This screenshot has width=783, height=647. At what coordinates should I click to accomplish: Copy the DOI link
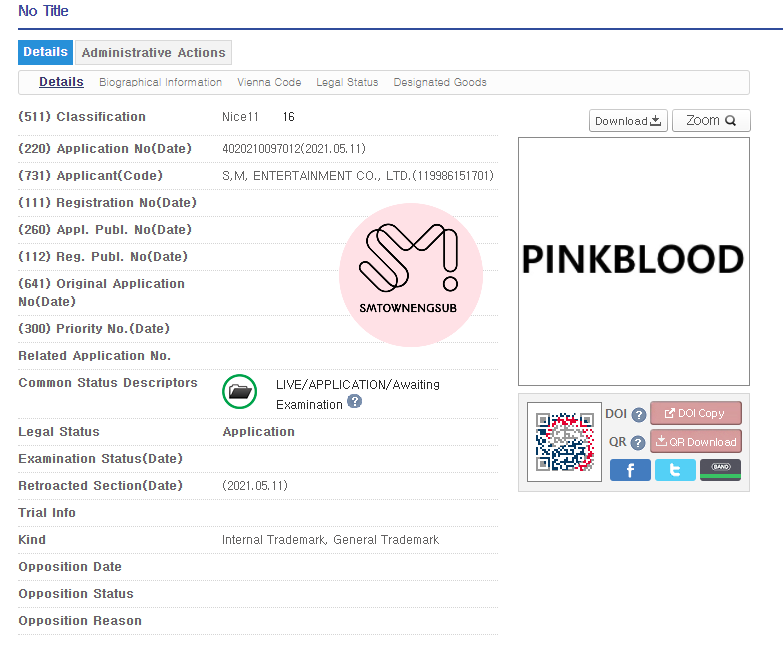click(x=696, y=413)
